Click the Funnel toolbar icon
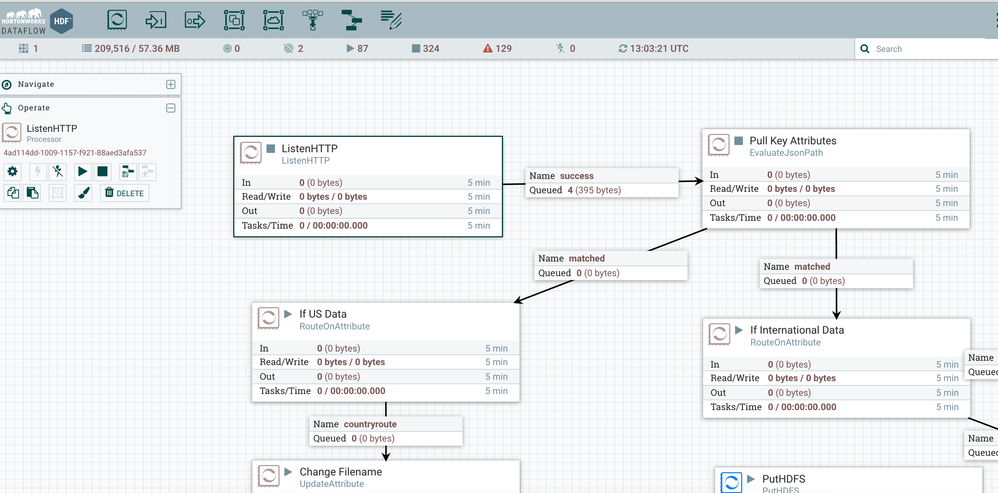The width and height of the screenshot is (998, 493). [x=312, y=19]
